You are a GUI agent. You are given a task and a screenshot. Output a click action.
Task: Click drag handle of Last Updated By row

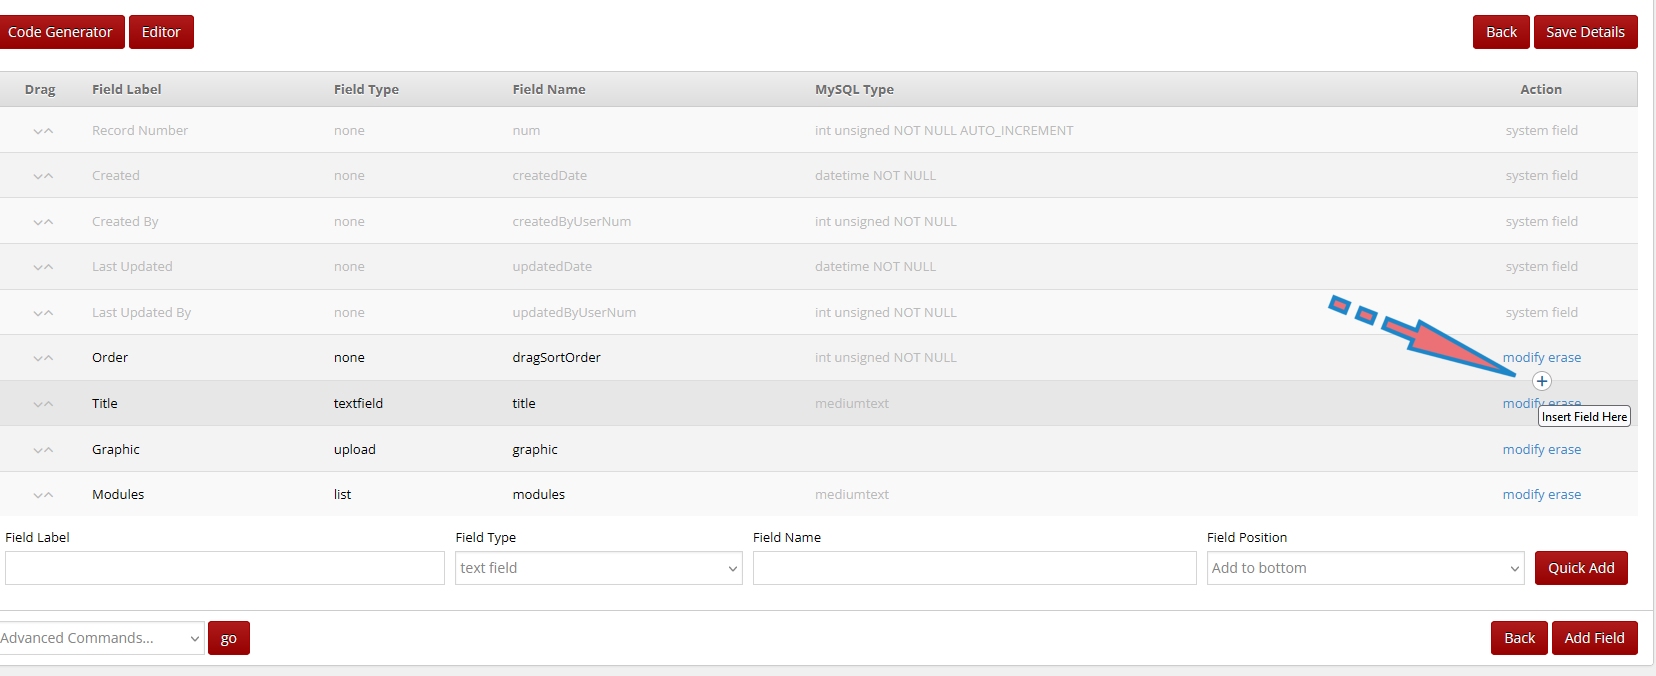pyautogui.click(x=42, y=313)
